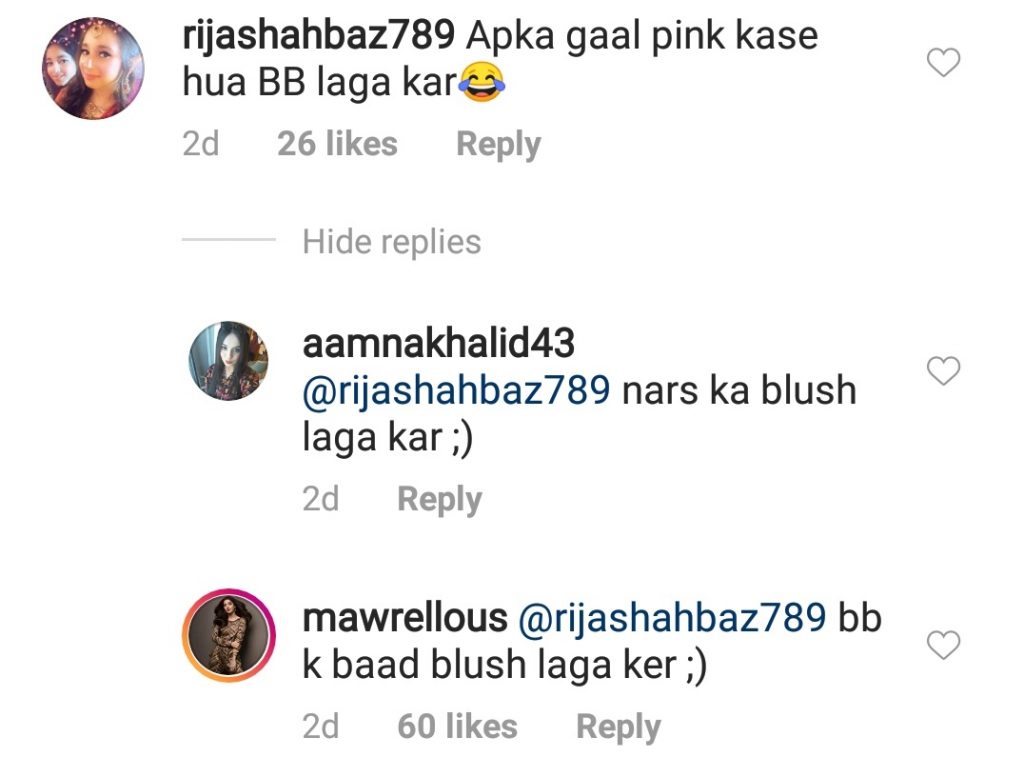
Task: Open the @rijashahbaz789 mention in aamnakhalid43's reply
Action: point(456,391)
